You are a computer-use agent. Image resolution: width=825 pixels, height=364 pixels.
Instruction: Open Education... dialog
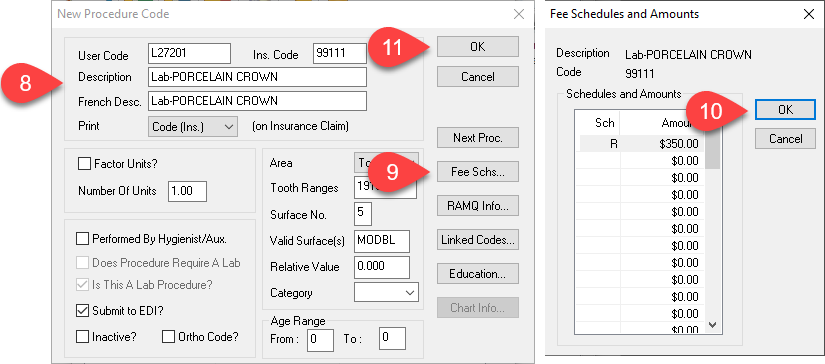[x=478, y=274]
